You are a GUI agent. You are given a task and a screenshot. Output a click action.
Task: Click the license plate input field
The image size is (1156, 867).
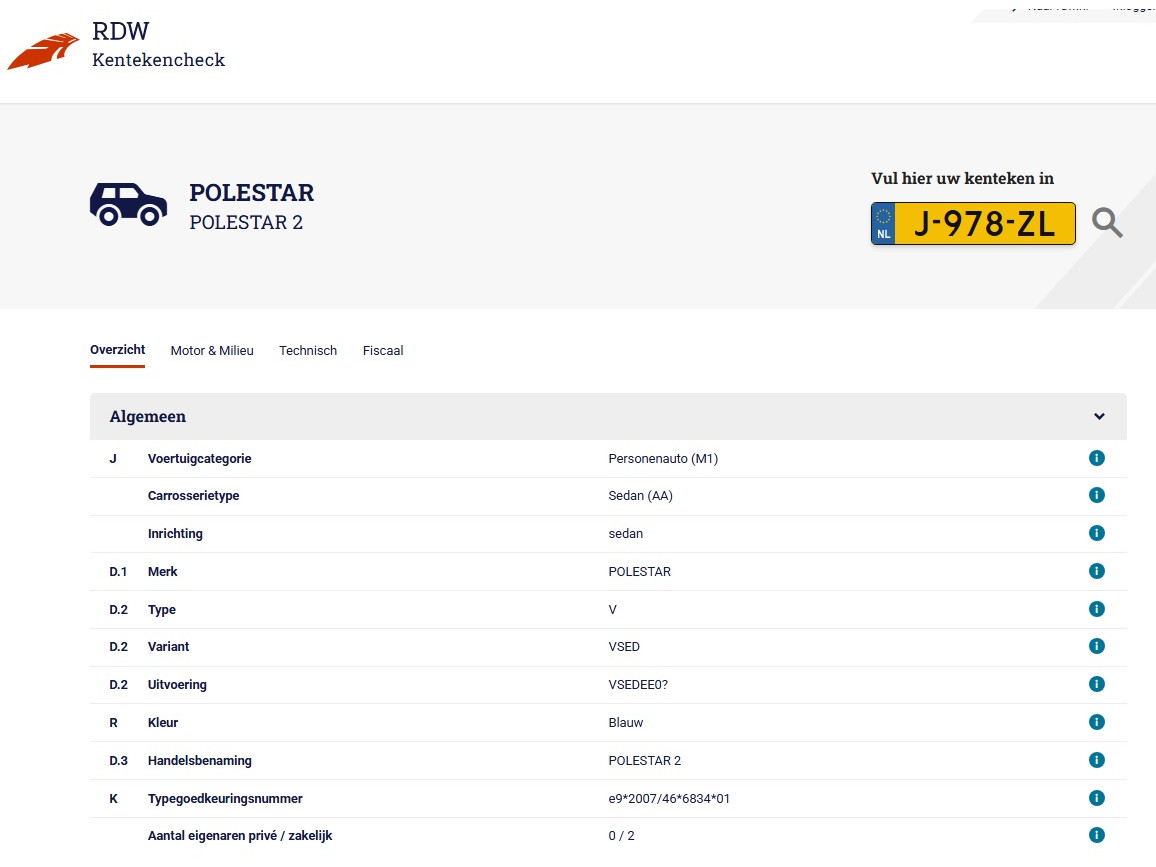984,224
